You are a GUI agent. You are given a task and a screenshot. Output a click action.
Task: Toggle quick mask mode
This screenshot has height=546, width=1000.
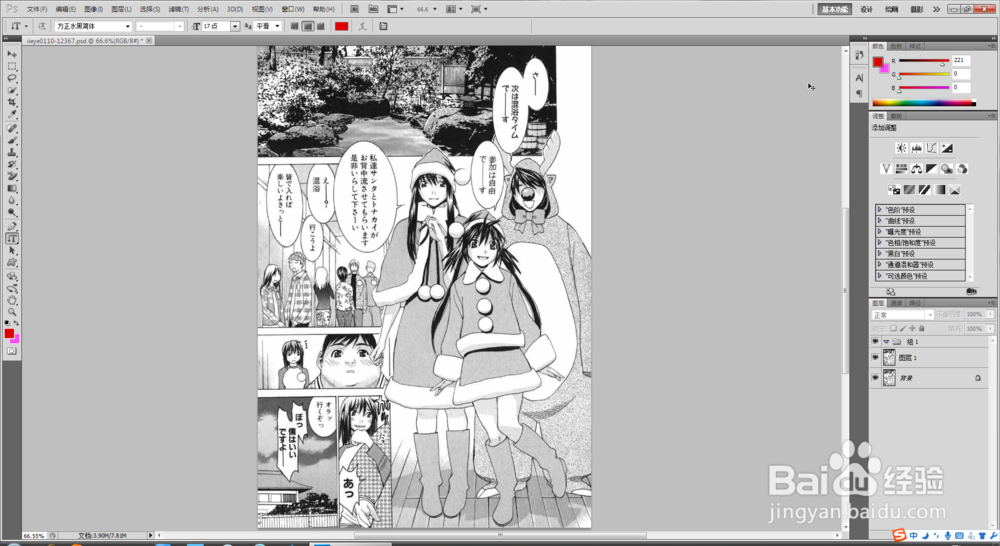pyautogui.click(x=11, y=351)
